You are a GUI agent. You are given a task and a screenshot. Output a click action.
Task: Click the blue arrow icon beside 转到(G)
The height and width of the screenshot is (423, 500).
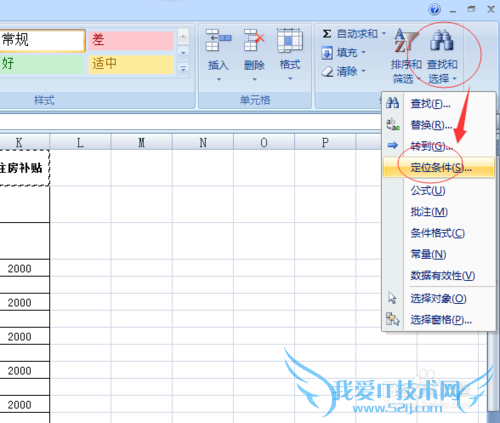(x=393, y=145)
